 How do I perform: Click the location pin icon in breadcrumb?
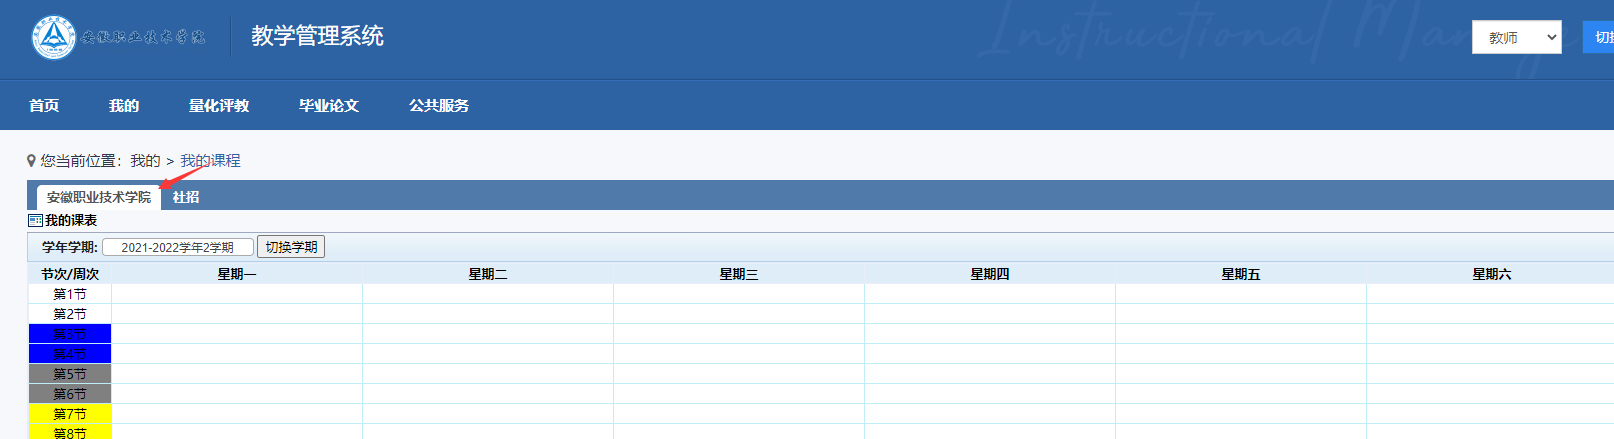(31, 161)
